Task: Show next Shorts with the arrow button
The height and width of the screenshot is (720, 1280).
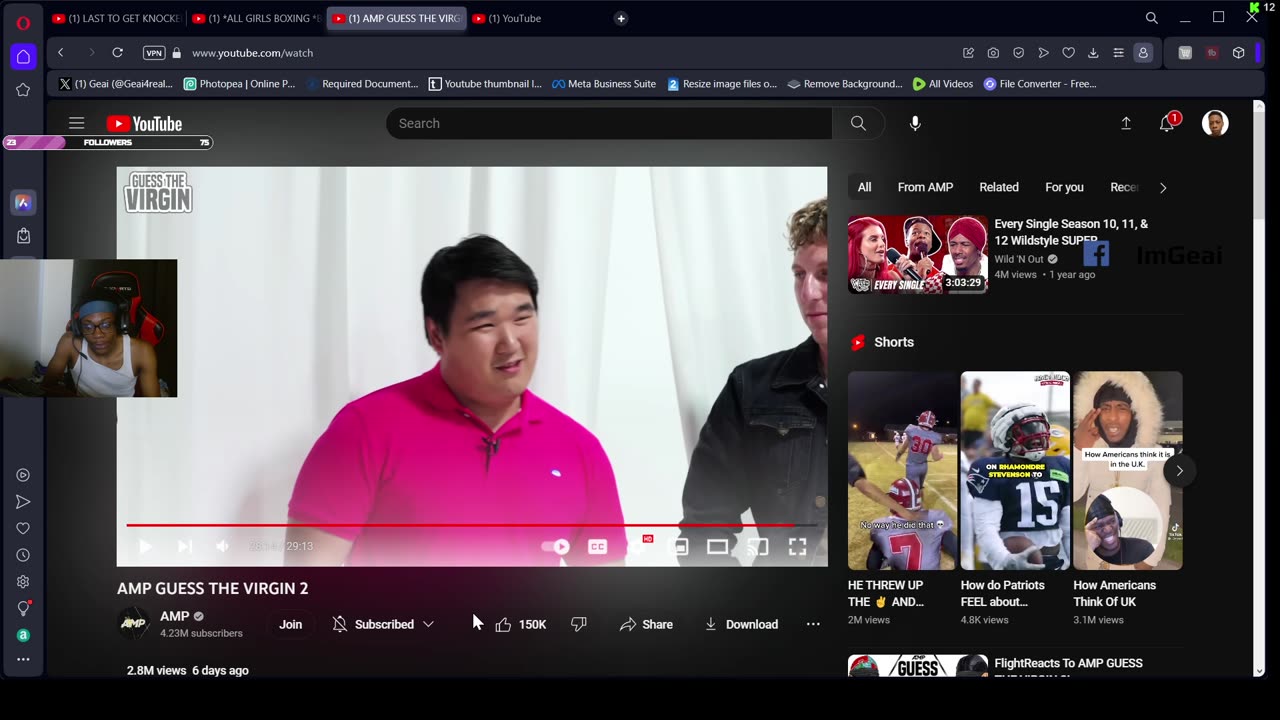Action: click(1179, 471)
